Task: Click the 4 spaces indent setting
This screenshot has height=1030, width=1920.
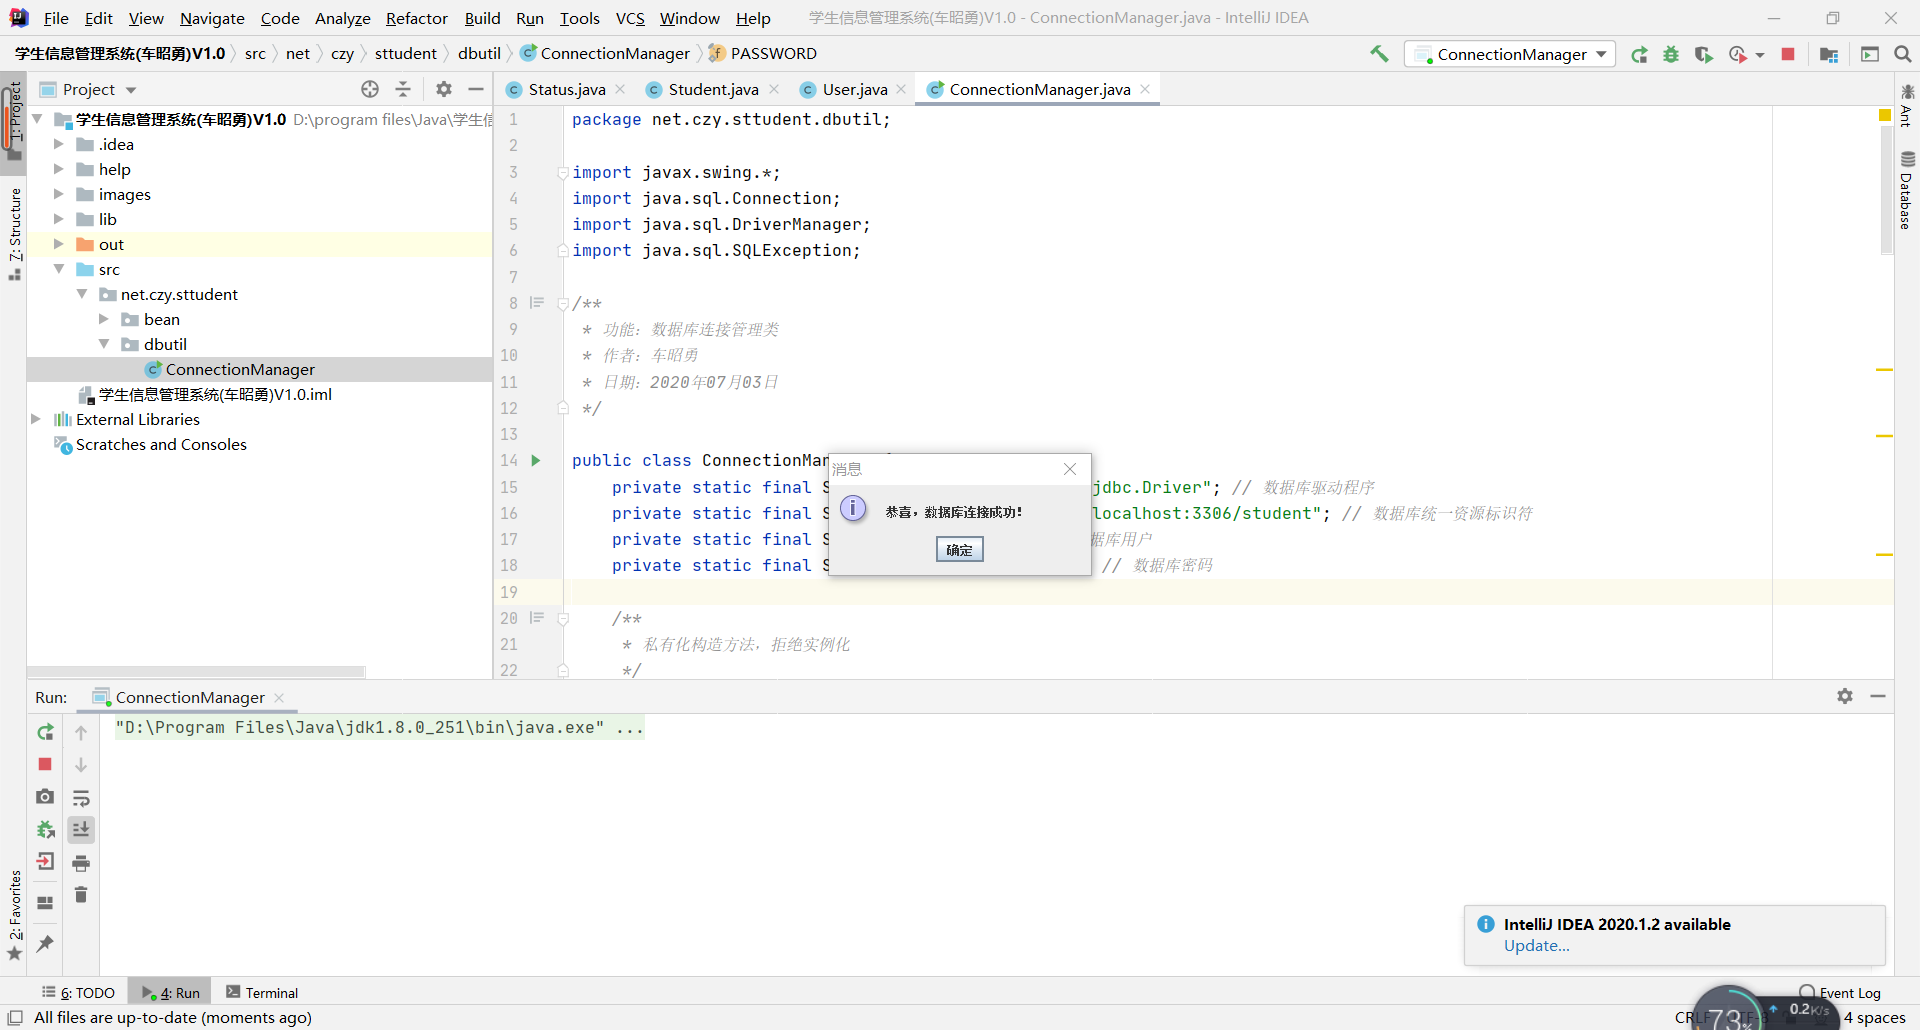Action: coord(1875,1017)
